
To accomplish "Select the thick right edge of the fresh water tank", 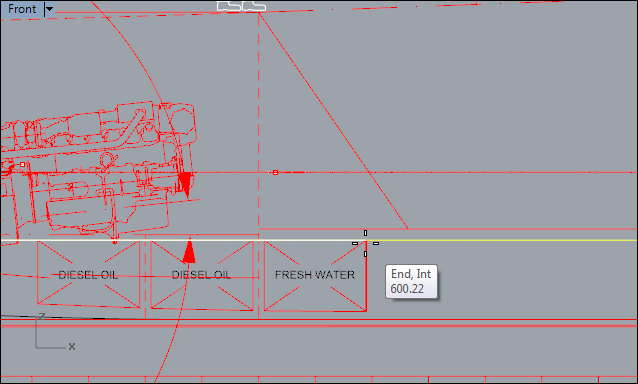I will pyautogui.click(x=366, y=277).
